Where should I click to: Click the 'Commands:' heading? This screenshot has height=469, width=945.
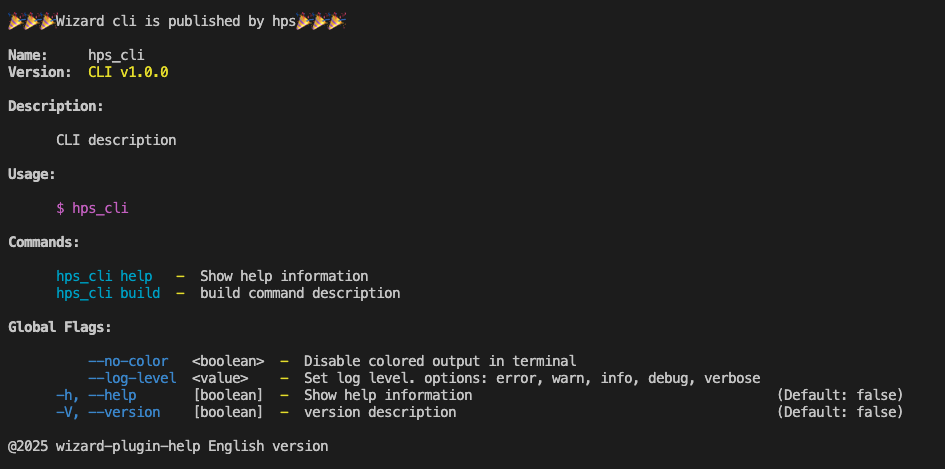click(x=44, y=242)
